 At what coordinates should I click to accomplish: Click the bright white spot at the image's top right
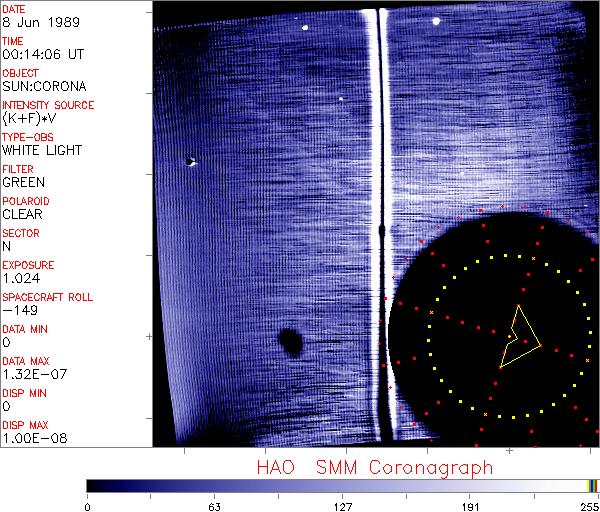(x=436, y=20)
